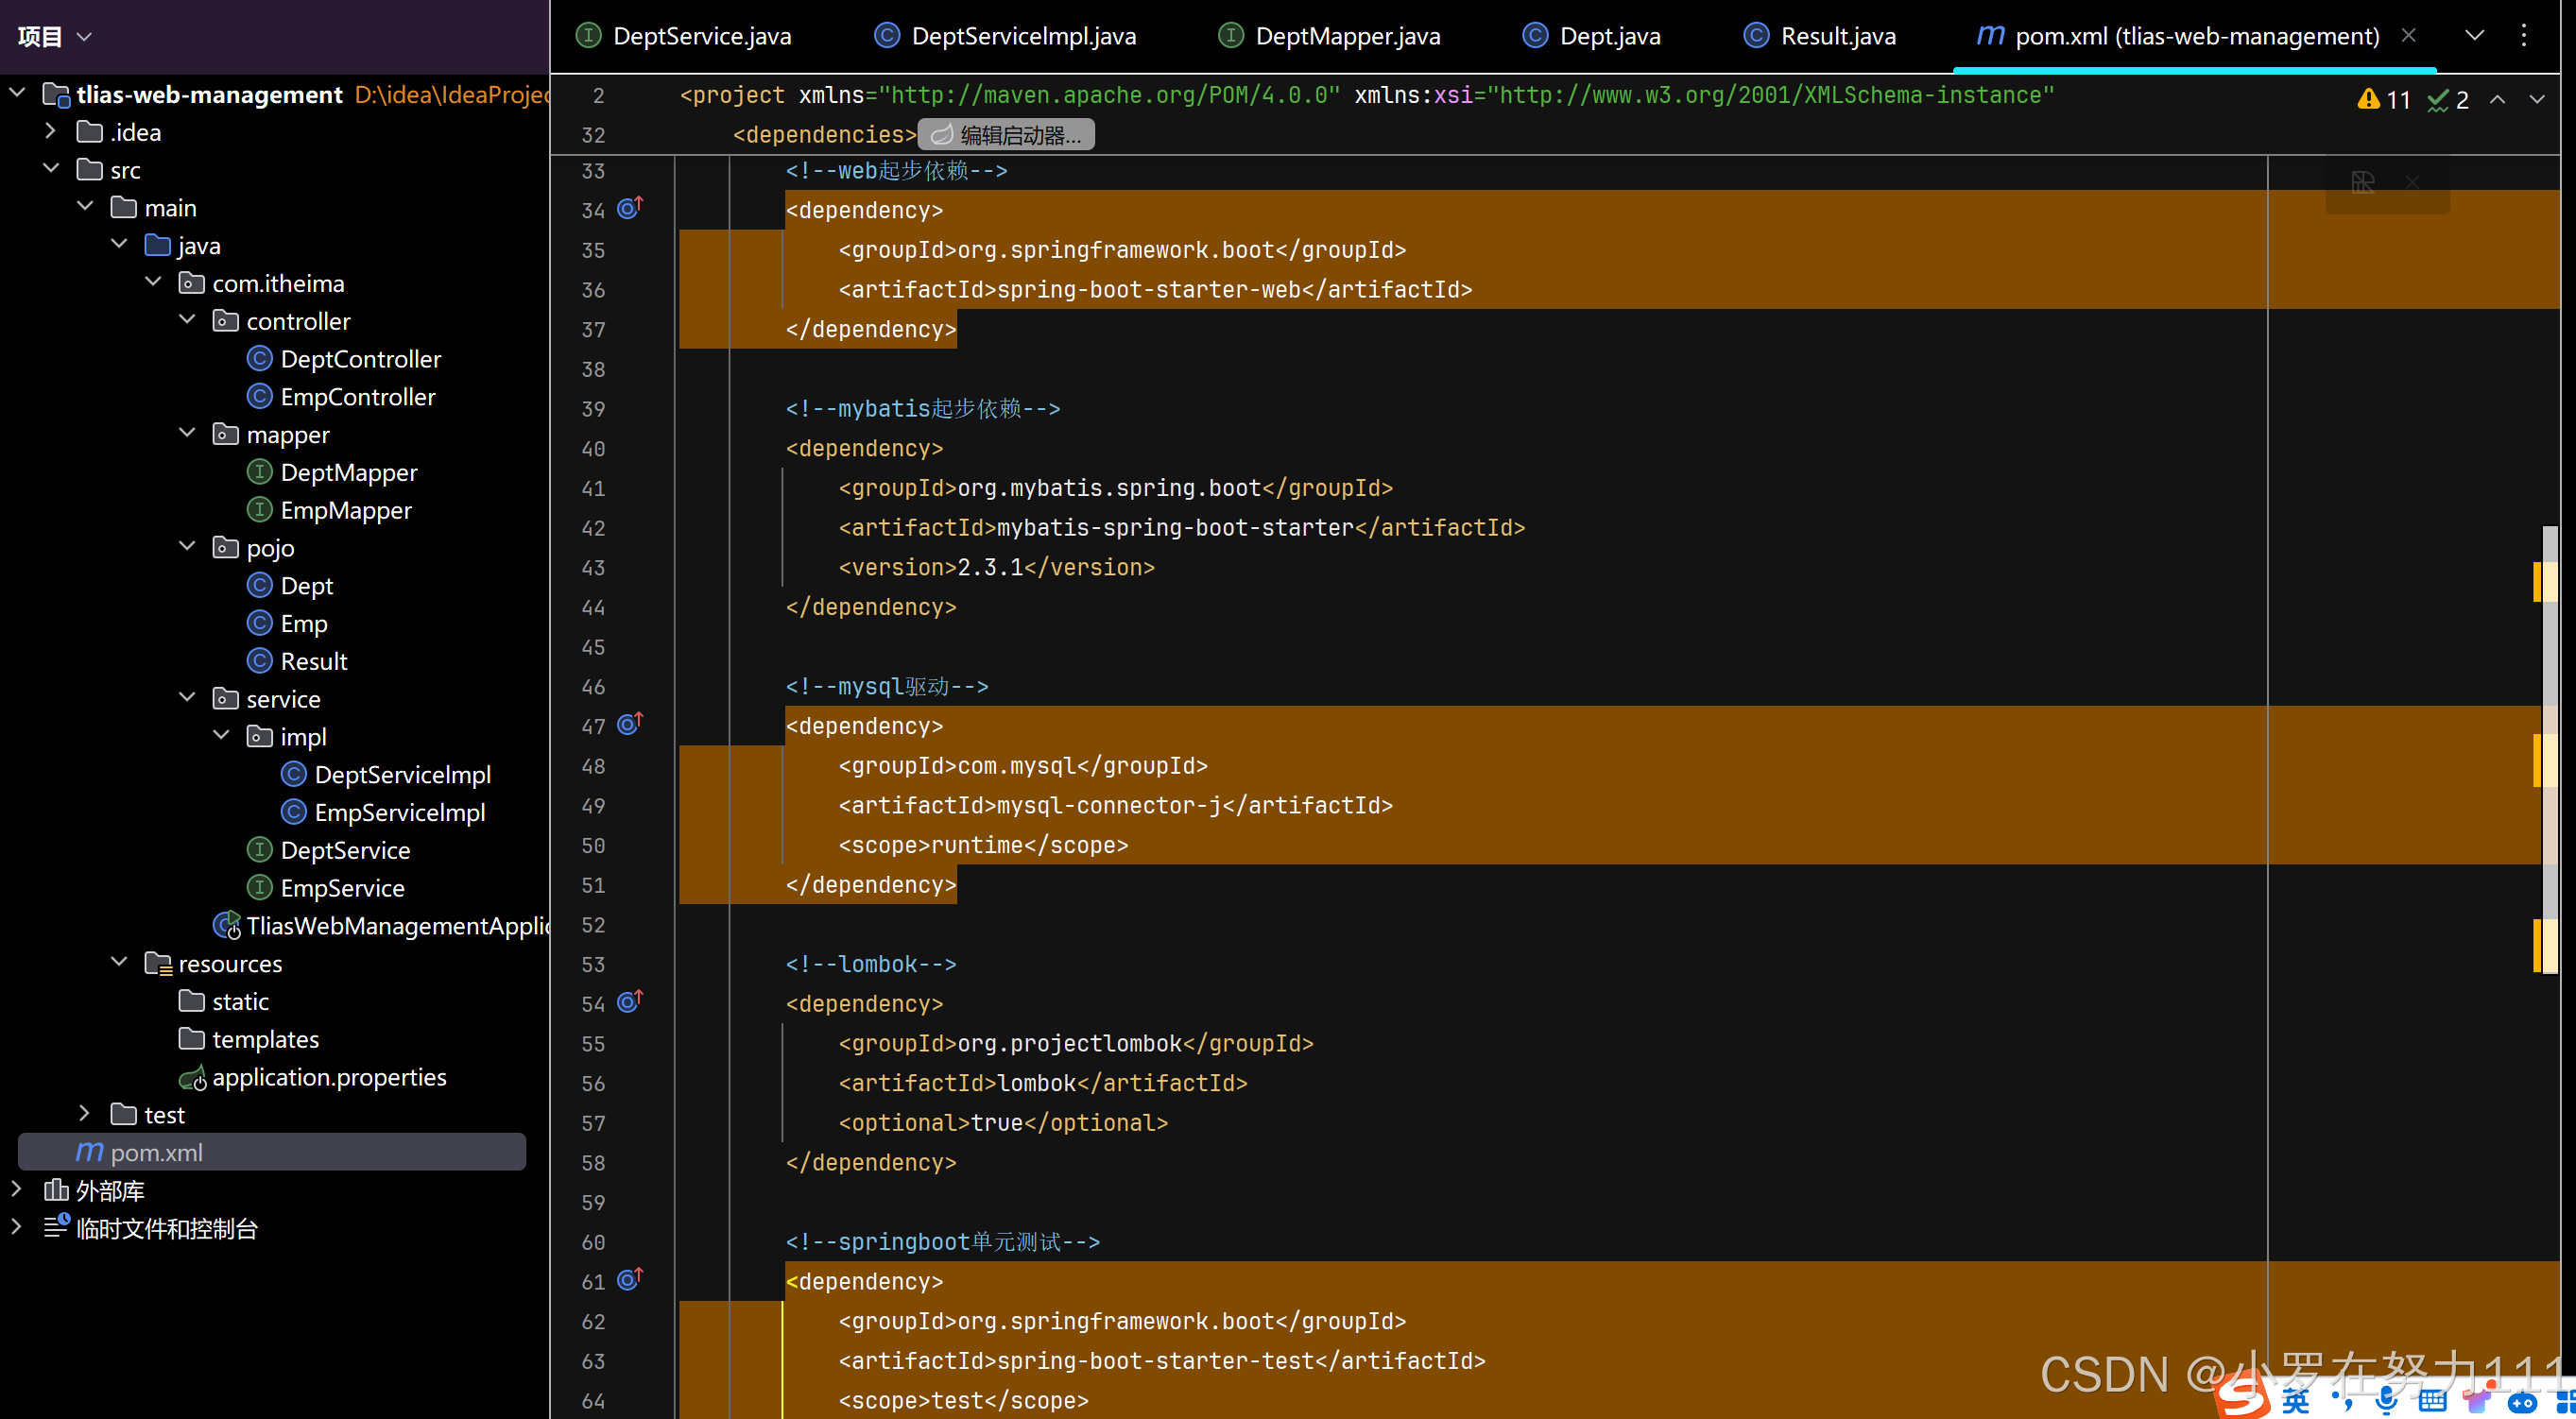Click the gutter icon on line 34
The width and height of the screenshot is (2576, 1419).
(x=629, y=208)
